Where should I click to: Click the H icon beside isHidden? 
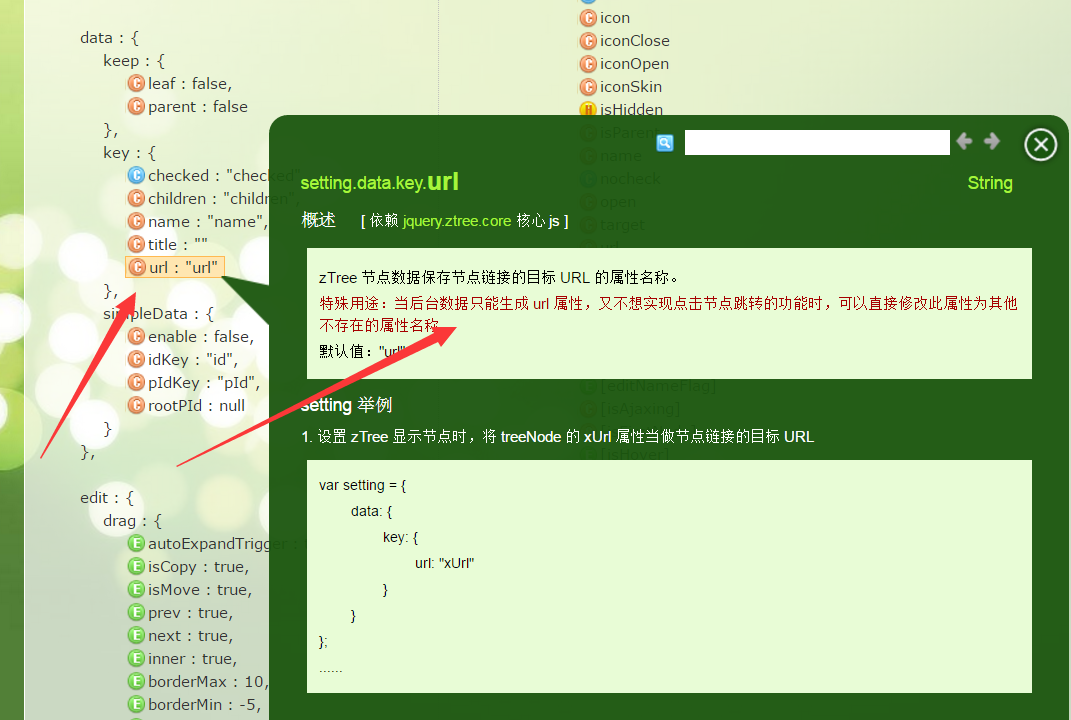coord(588,109)
